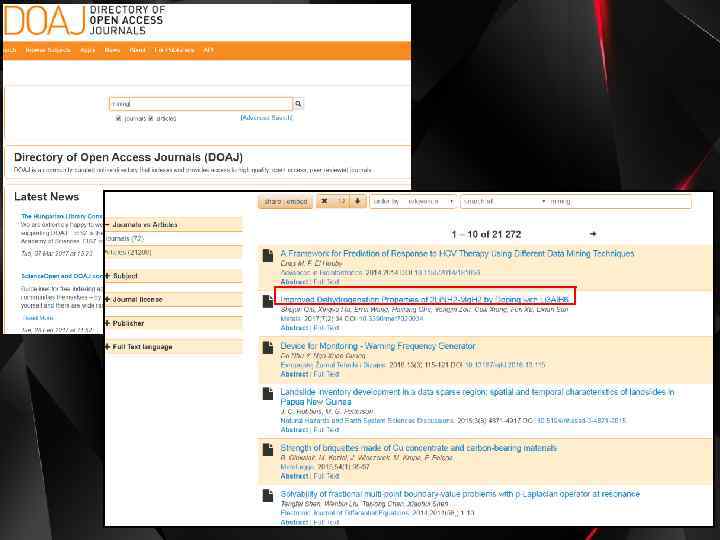The width and height of the screenshot is (720, 540).
Task: Open the ScienceOpen and DOAJ news headline
Action: pyautogui.click(x=62, y=276)
